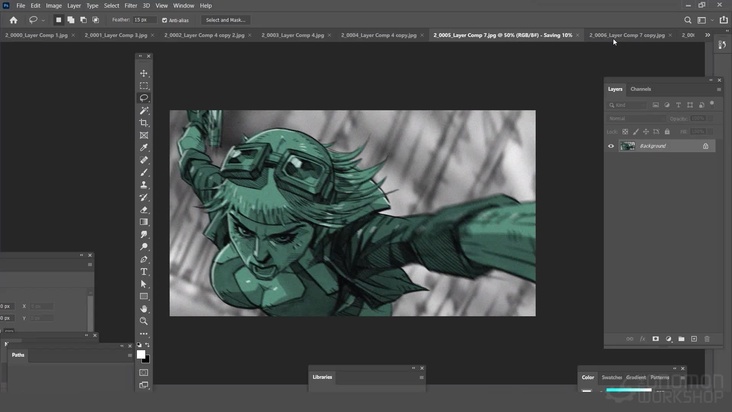This screenshot has width=732, height=412.
Task: Select the Smudge tool
Action: pos(144,234)
